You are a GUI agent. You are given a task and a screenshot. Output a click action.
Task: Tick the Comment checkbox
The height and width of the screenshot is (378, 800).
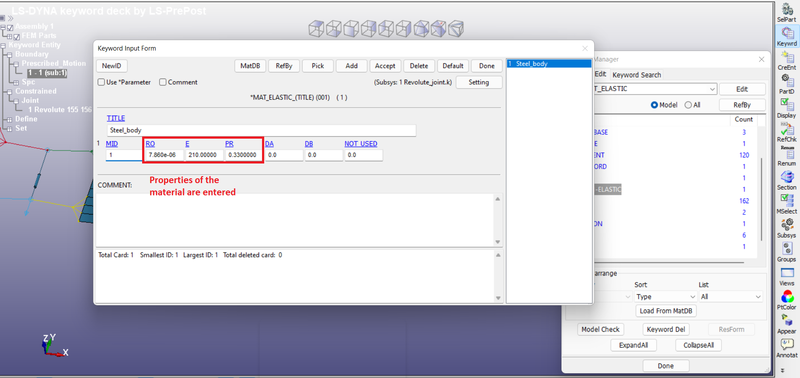pos(163,82)
